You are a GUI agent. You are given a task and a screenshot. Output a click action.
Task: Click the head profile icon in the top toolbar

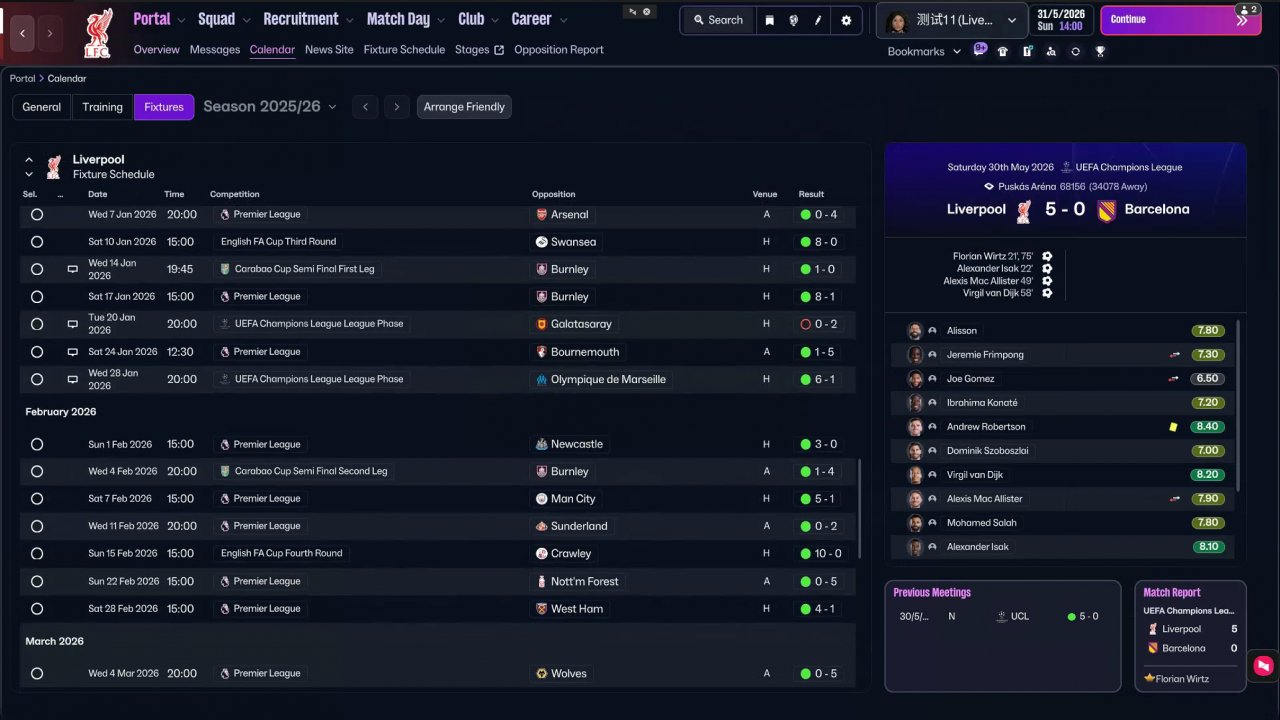(794, 20)
